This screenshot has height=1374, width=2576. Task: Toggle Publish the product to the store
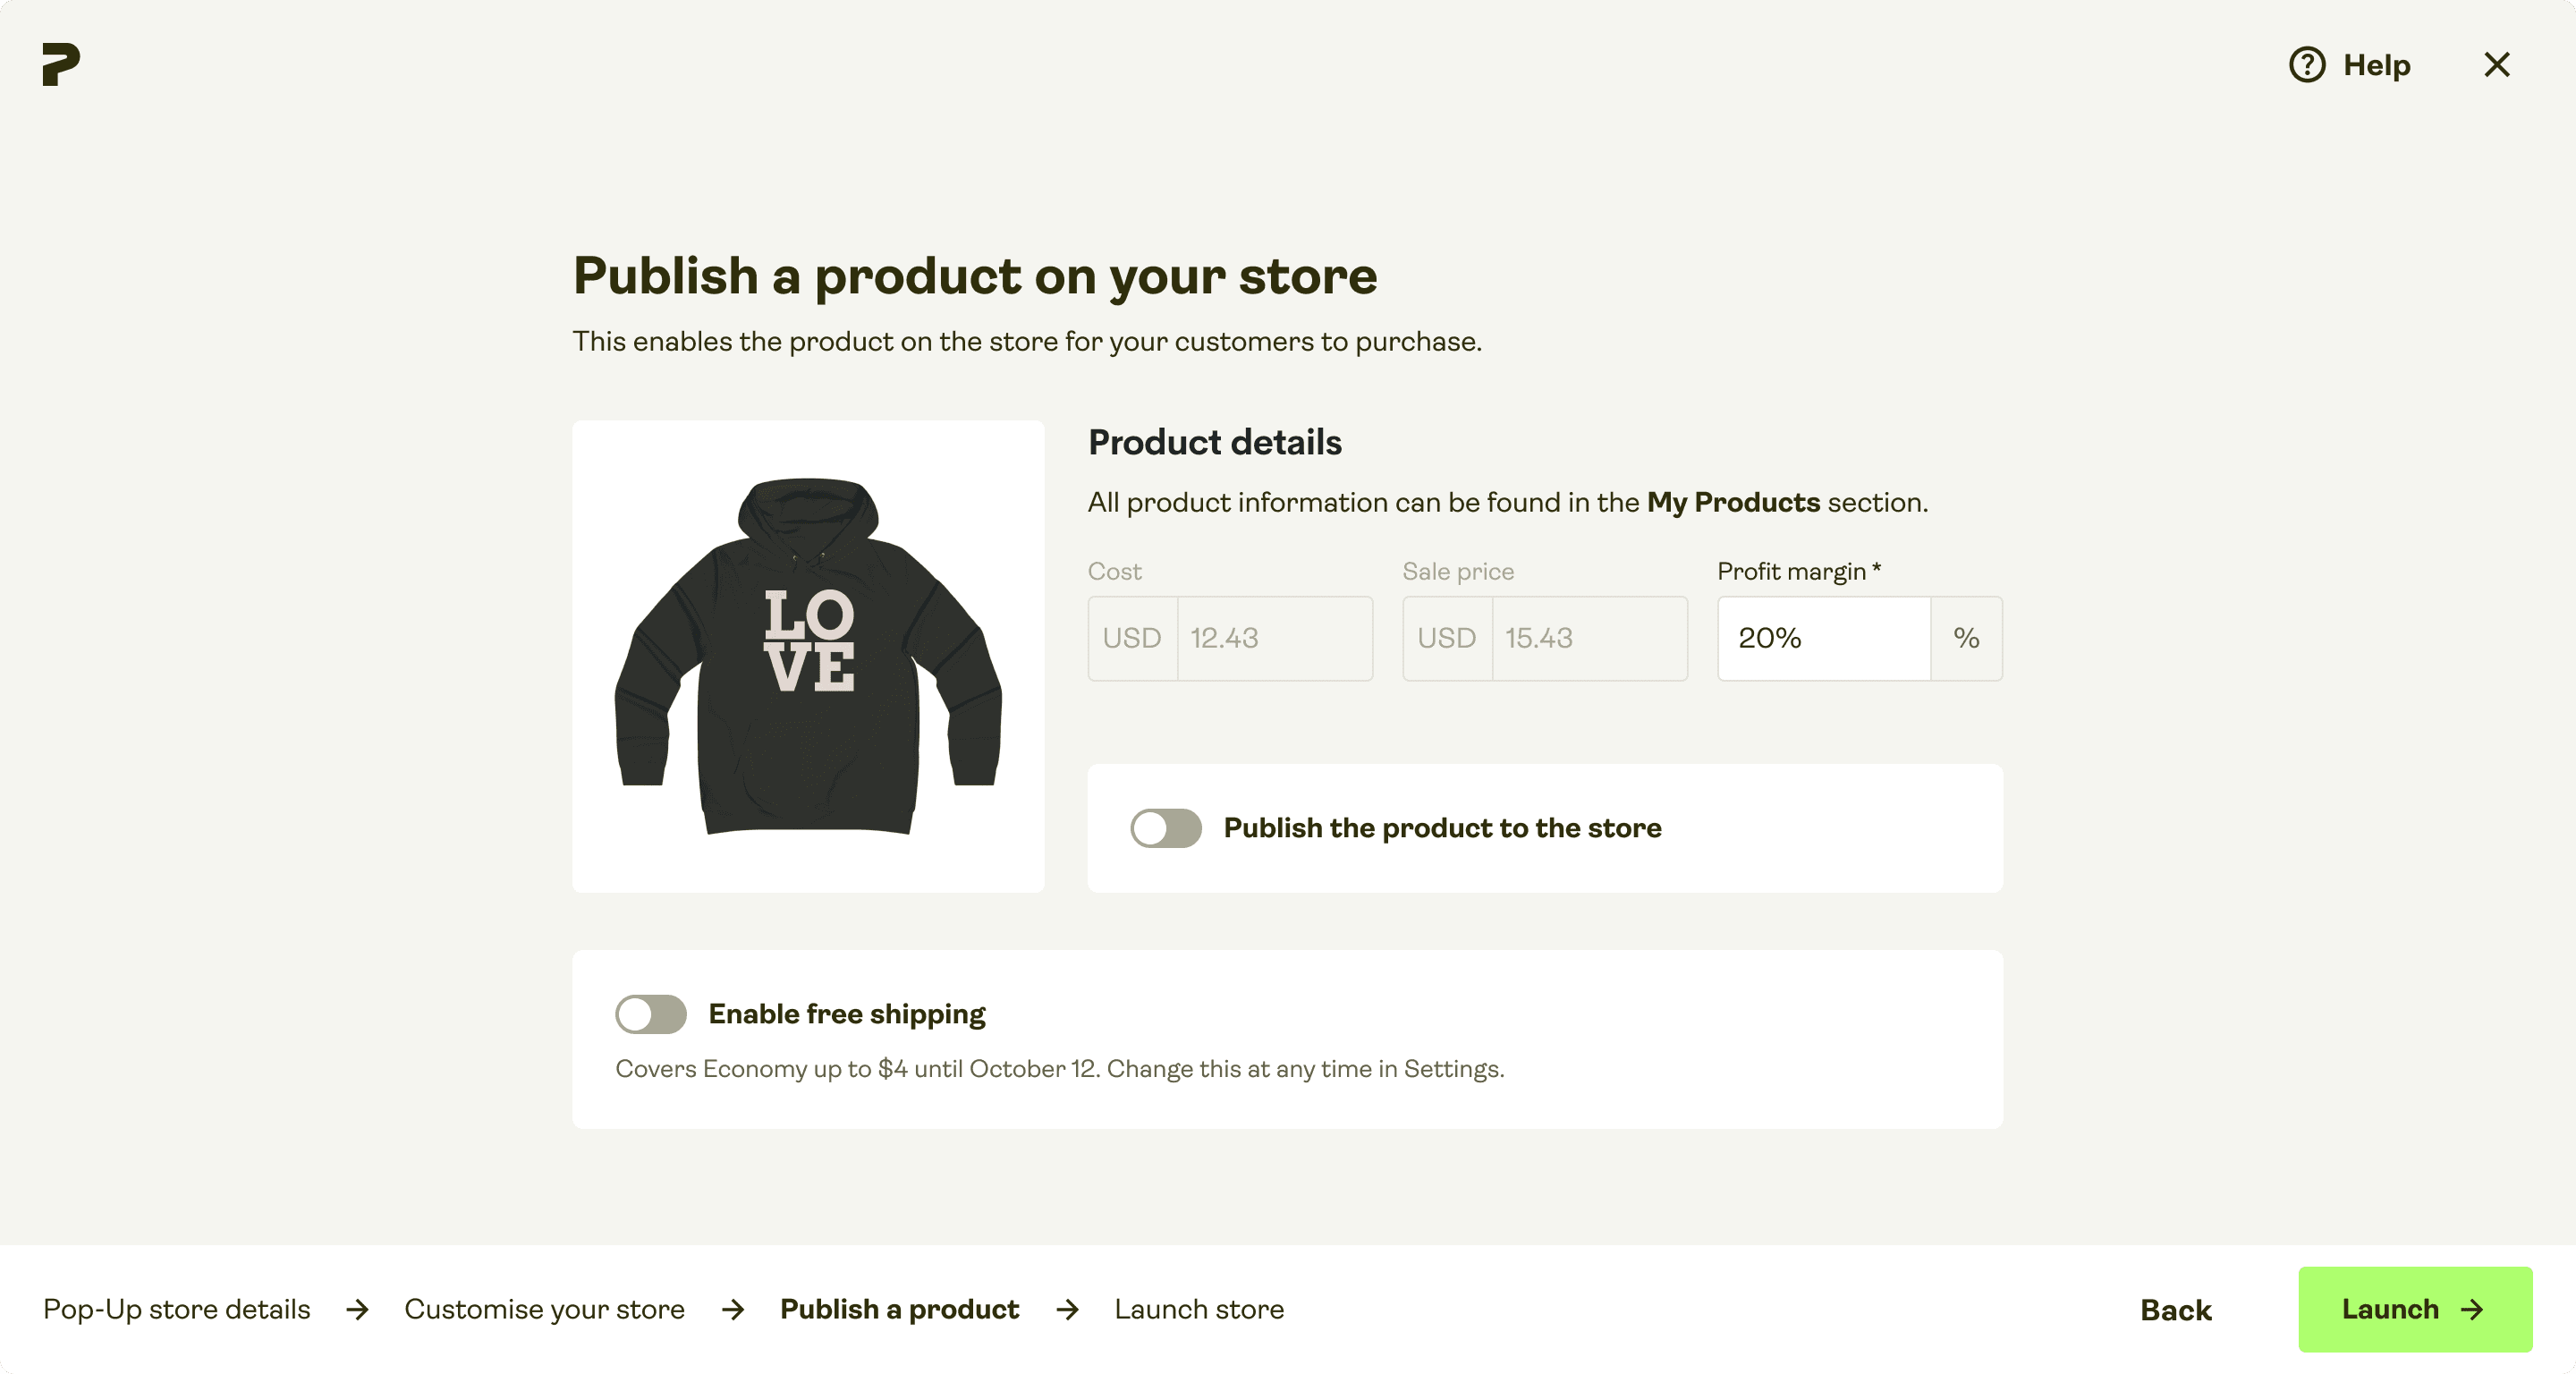(x=1166, y=828)
